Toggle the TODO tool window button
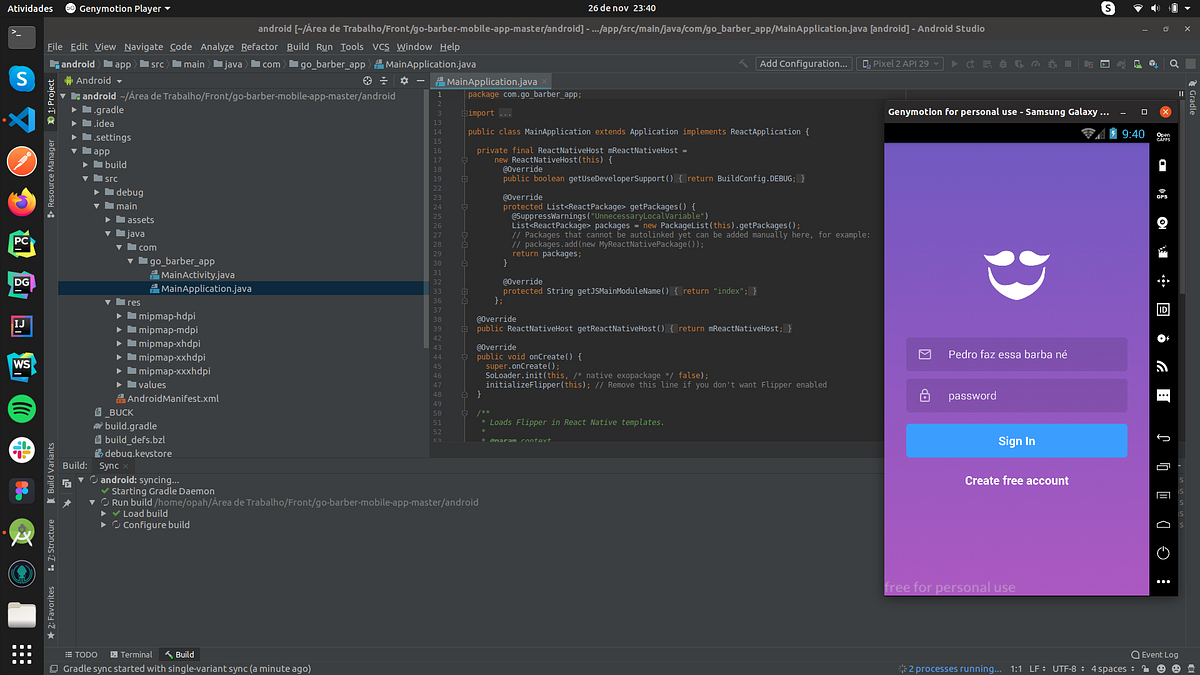The image size is (1200, 675). tap(80, 654)
